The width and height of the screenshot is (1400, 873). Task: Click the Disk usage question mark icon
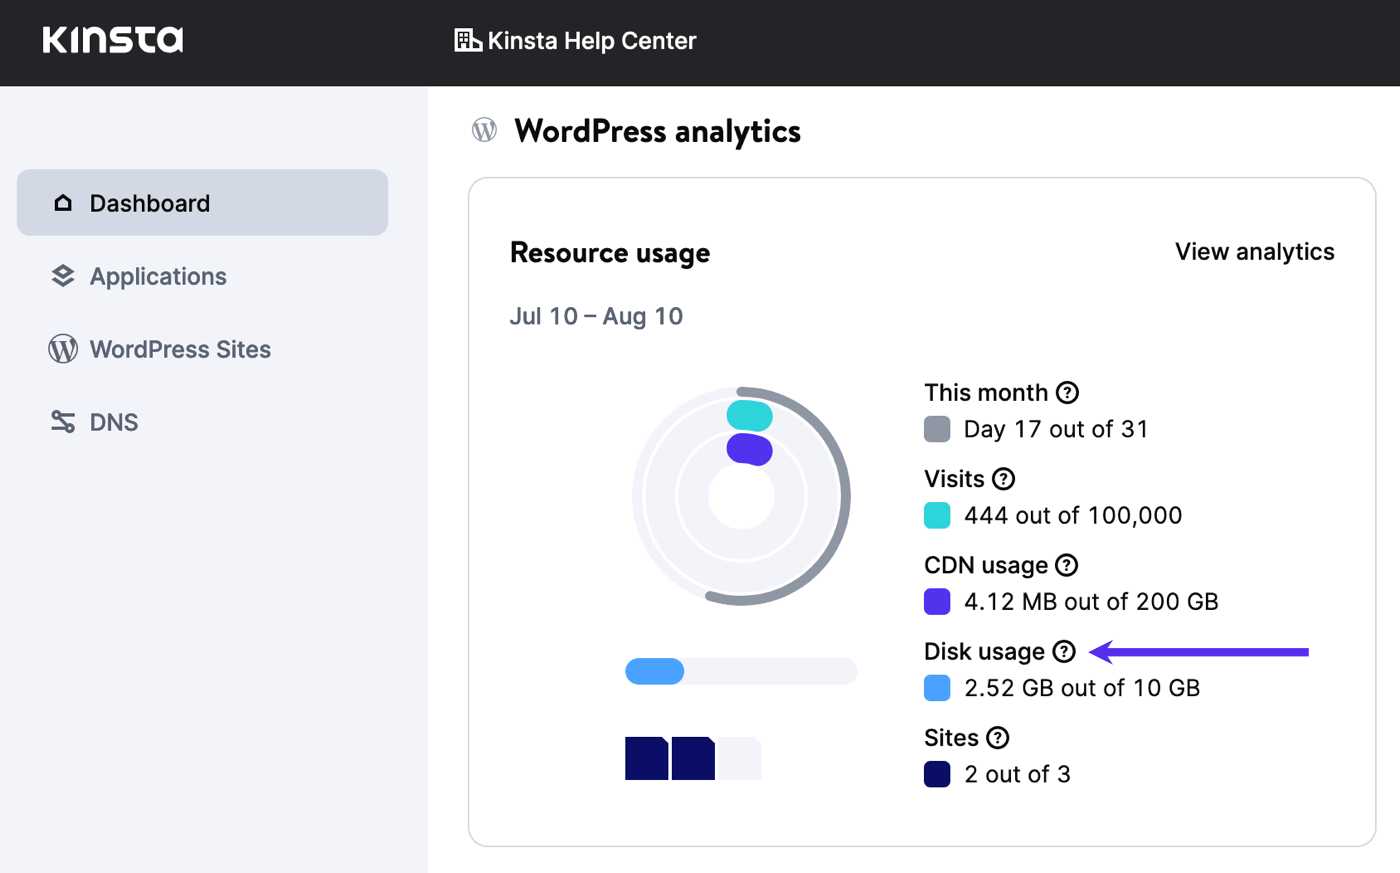tap(1064, 652)
